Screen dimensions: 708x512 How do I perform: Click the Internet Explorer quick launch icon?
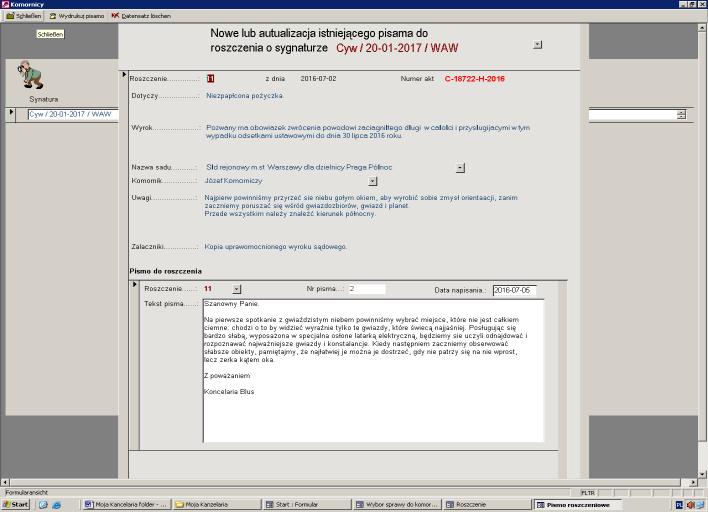[56, 505]
